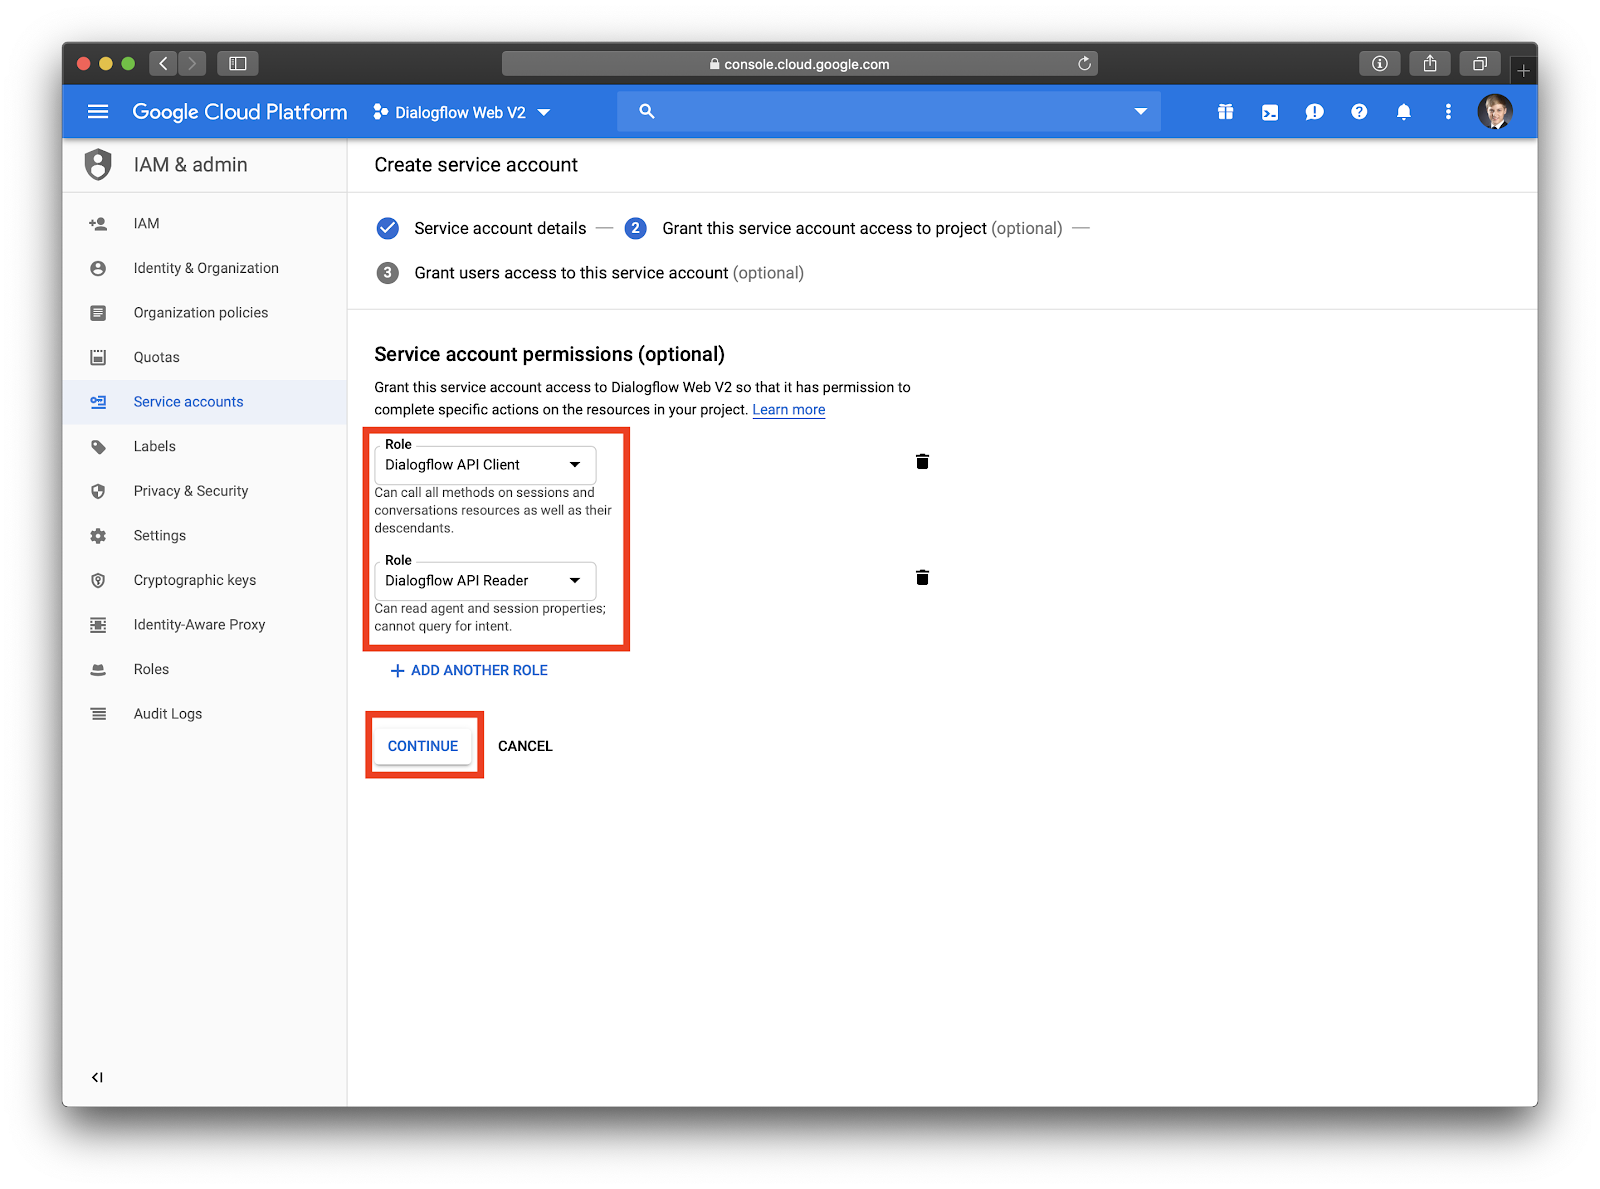Open the Dialogflow Web V2 project selector
The image size is (1600, 1189).
point(462,112)
